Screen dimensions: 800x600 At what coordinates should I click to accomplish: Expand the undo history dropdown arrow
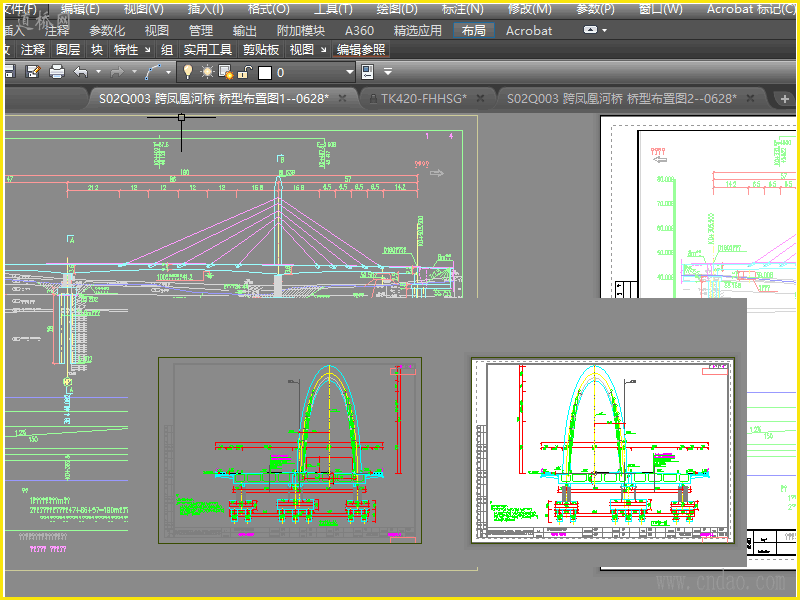(x=96, y=72)
